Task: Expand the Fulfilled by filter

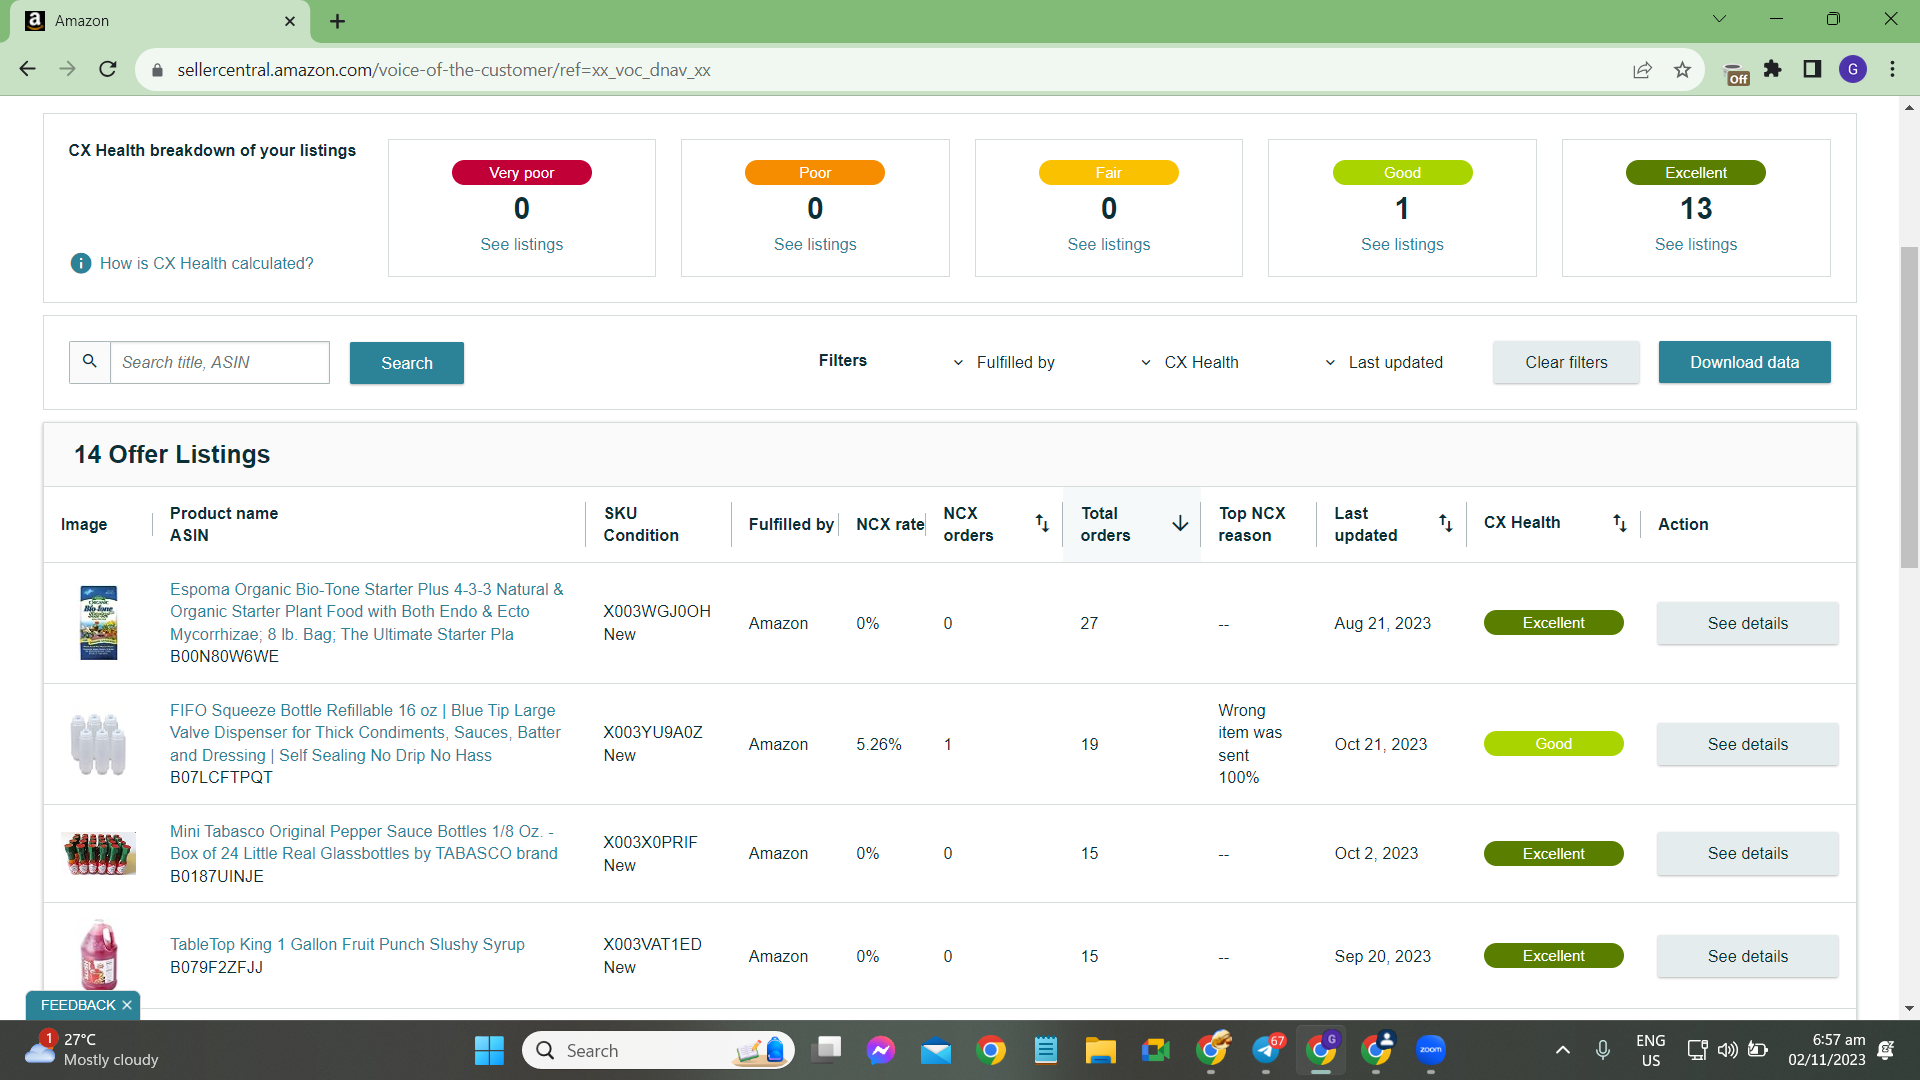Action: 1005,362
